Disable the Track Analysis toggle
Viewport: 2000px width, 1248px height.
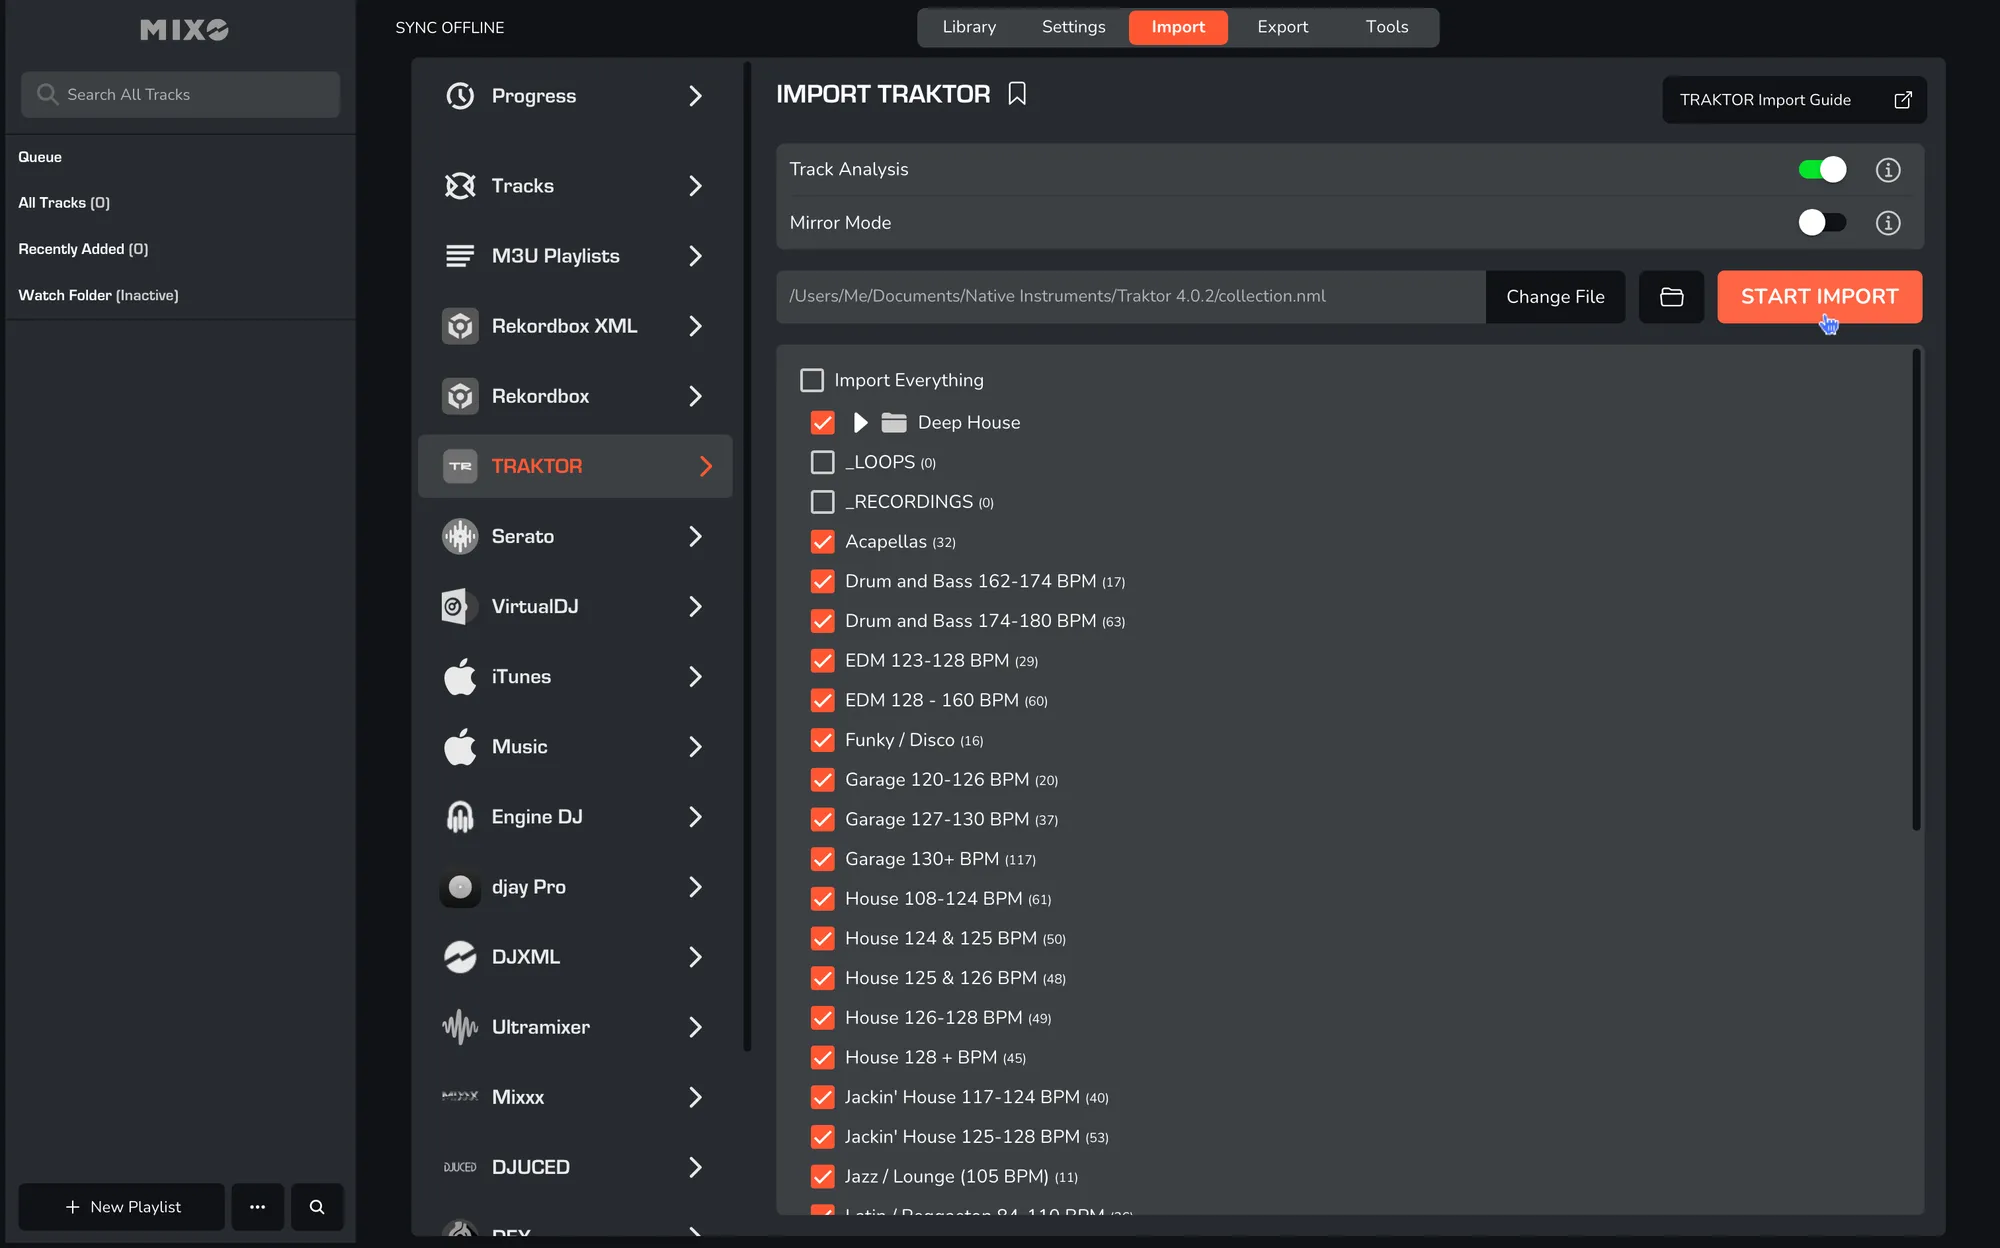pos(1821,170)
